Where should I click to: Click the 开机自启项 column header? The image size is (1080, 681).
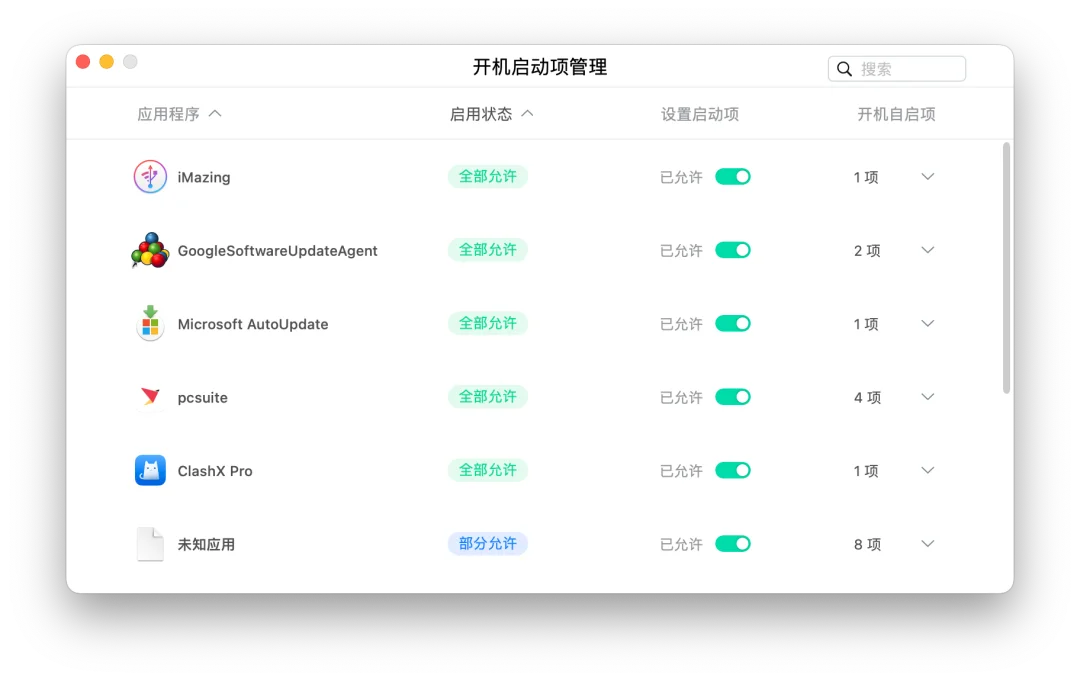tap(896, 114)
